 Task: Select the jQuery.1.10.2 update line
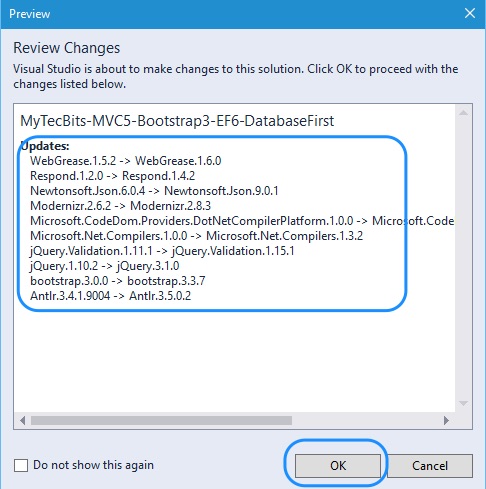pyautogui.click(x=105, y=266)
